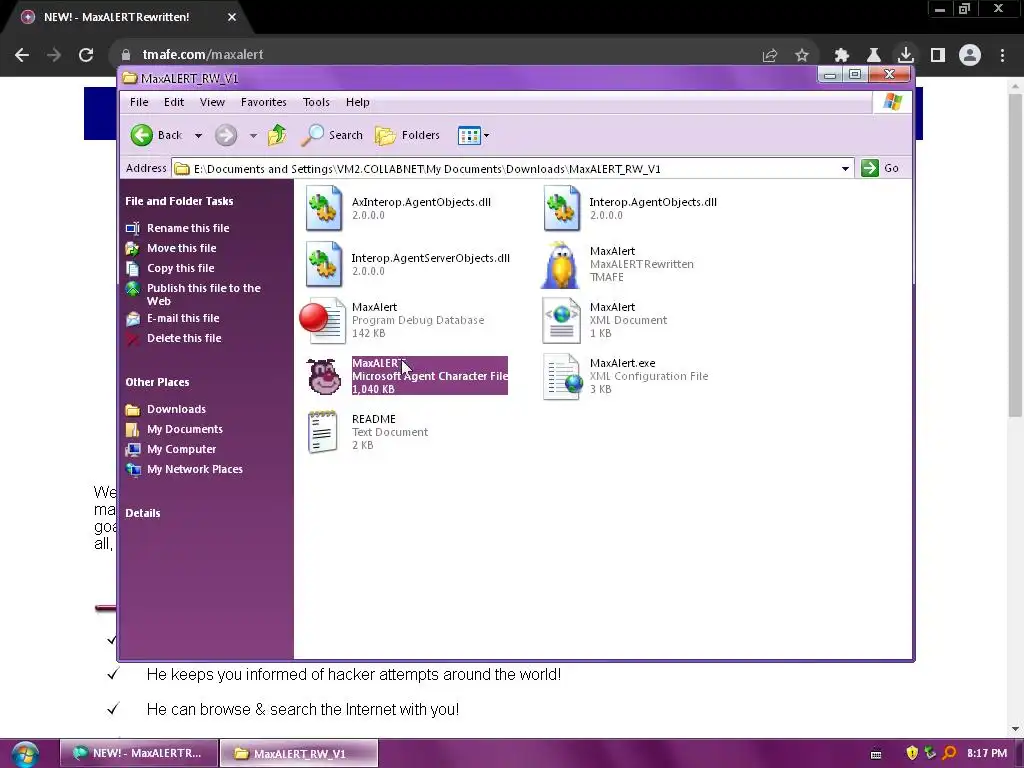Click Chrome back navigation arrow
Image resolution: width=1024 pixels, height=768 pixels.
22,55
